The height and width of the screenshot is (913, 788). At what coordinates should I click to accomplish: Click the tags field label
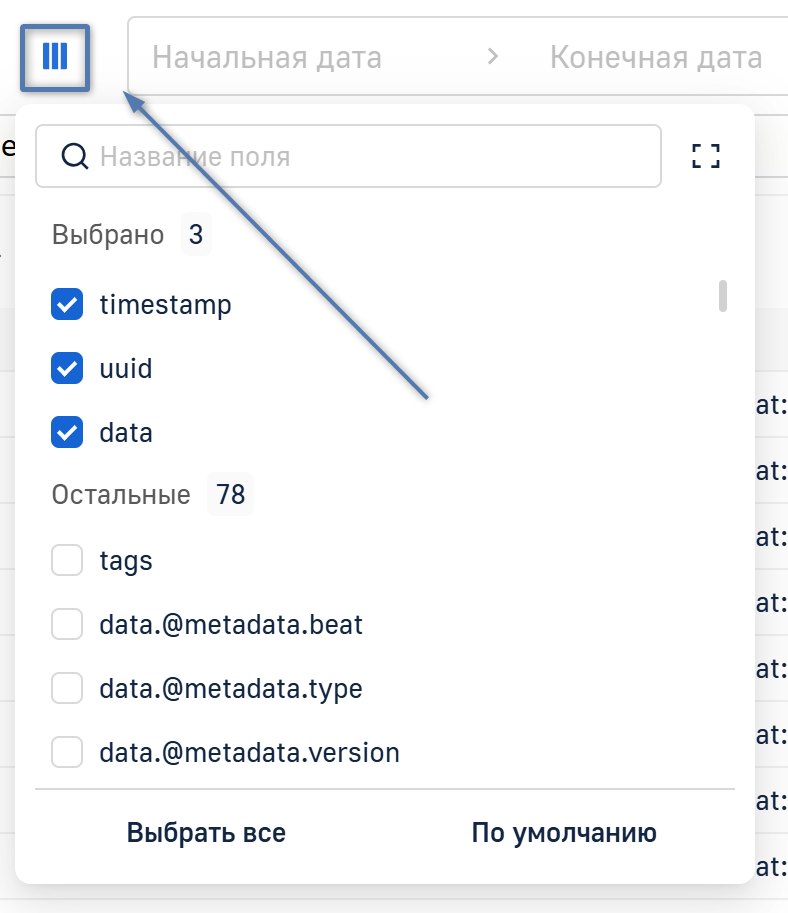click(126, 561)
